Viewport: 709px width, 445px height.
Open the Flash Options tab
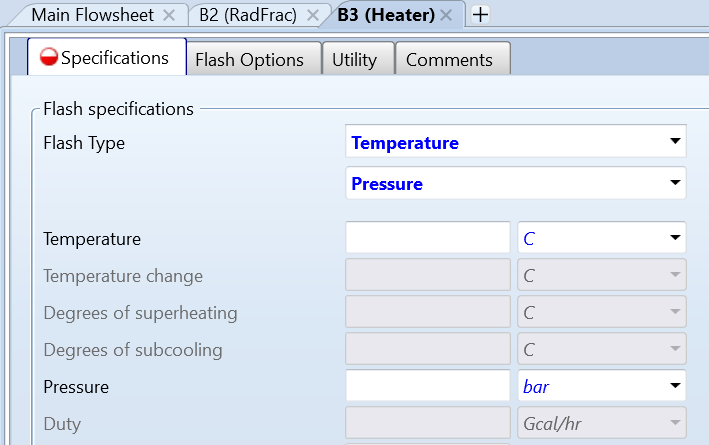(x=249, y=59)
